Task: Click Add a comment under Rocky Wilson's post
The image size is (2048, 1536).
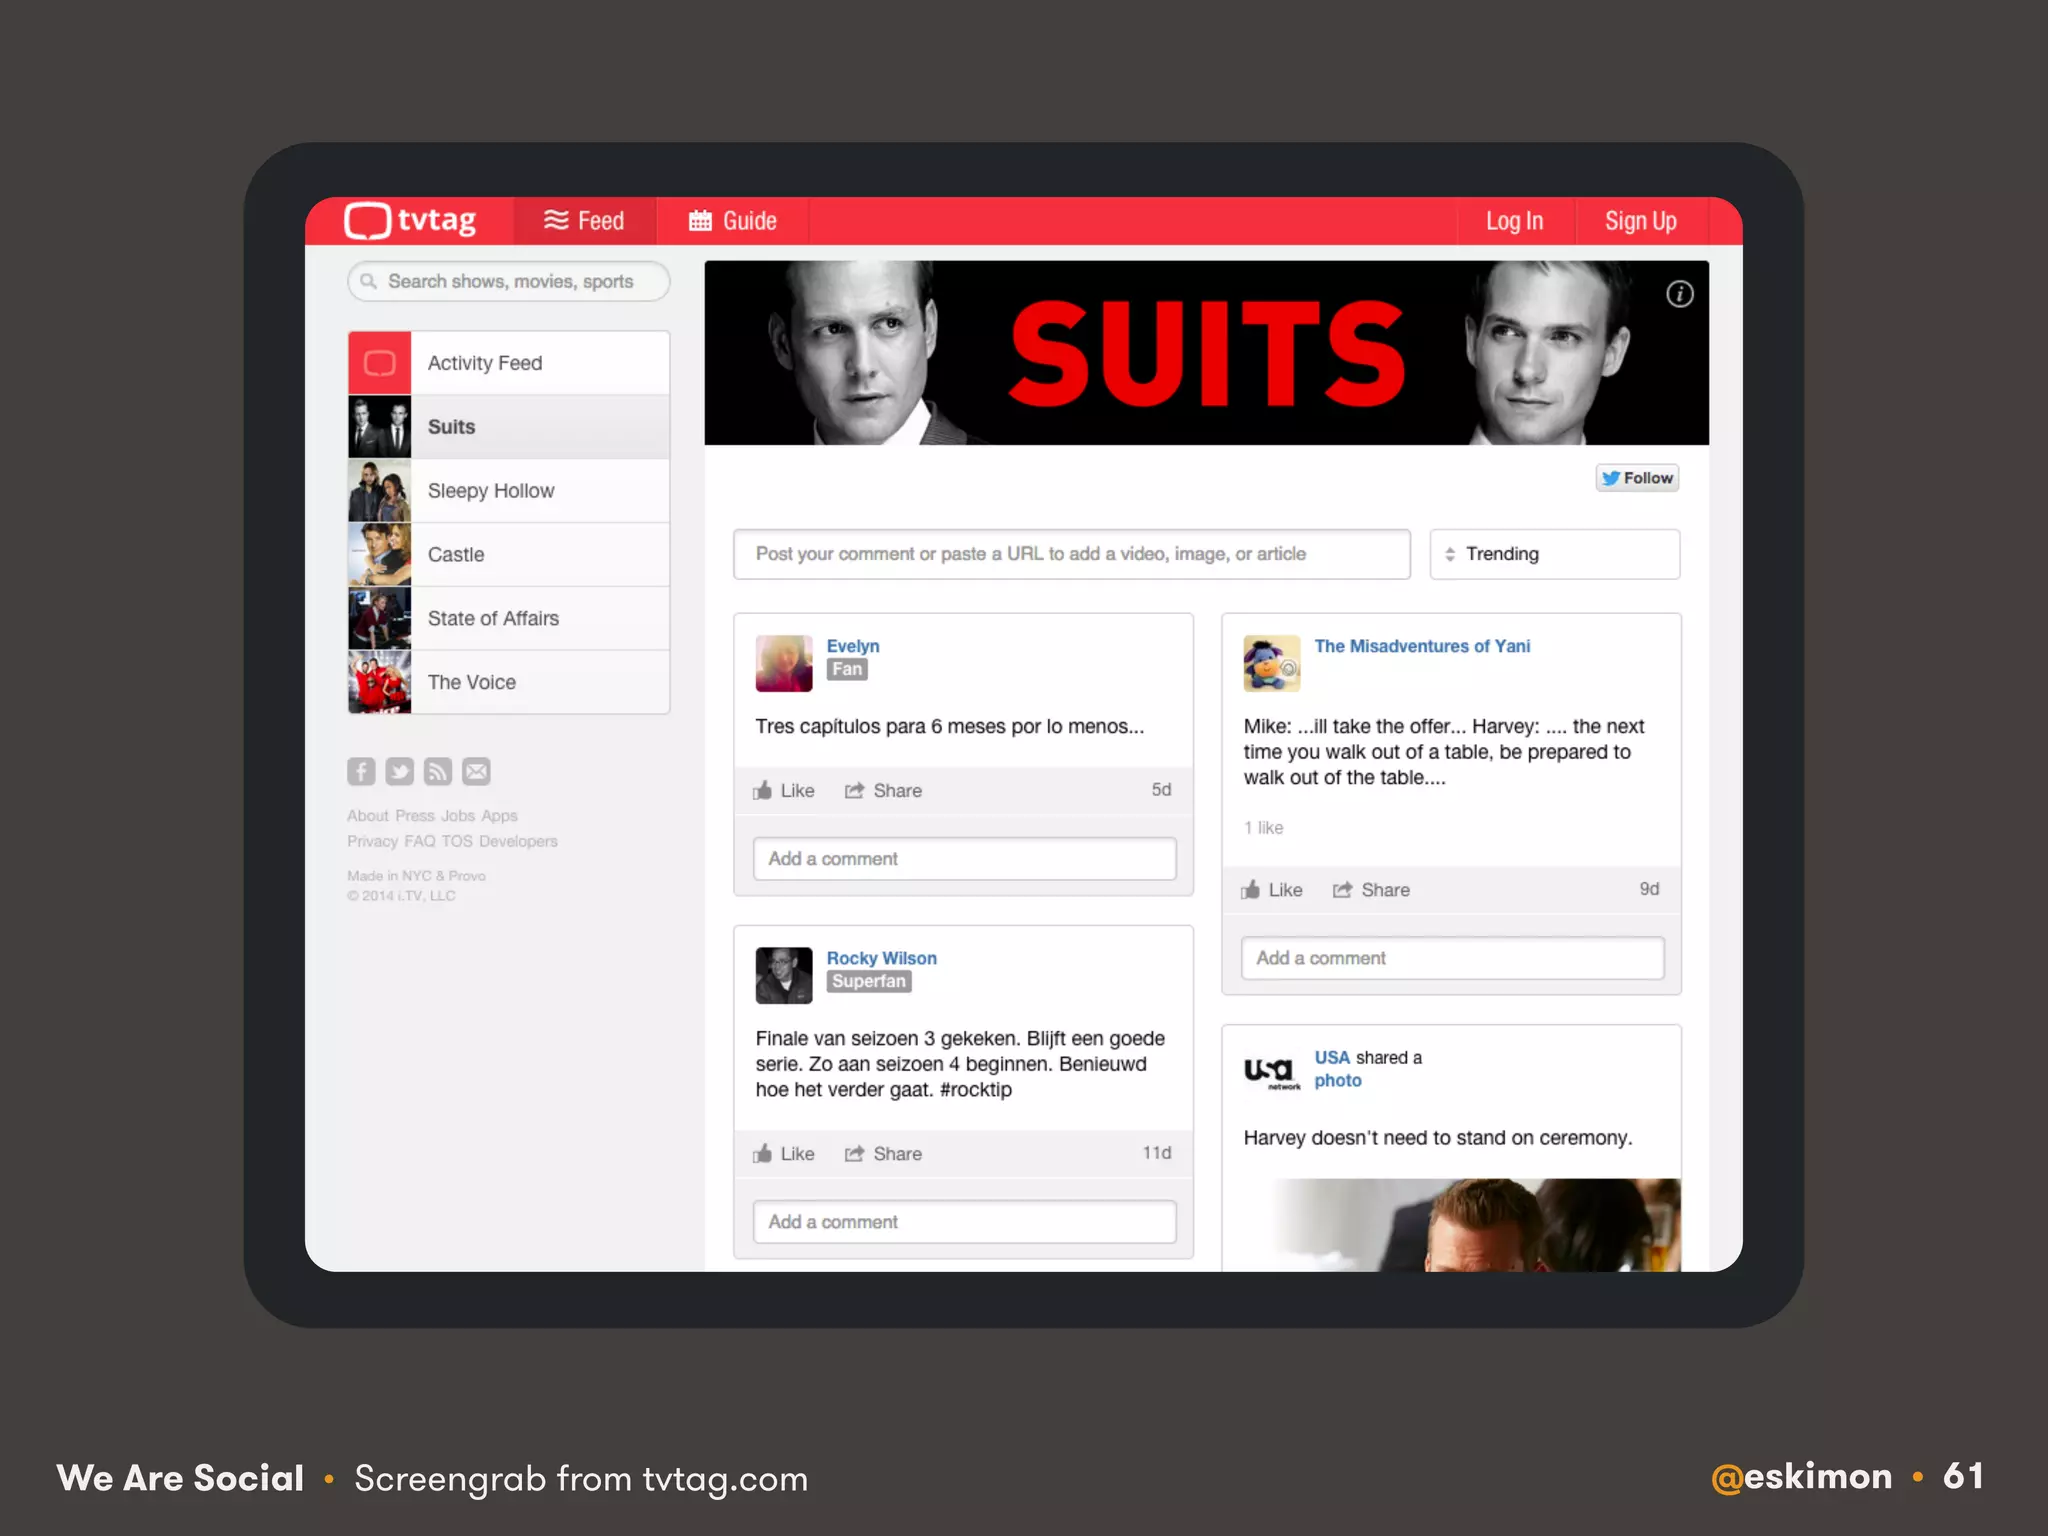Action: (964, 1222)
